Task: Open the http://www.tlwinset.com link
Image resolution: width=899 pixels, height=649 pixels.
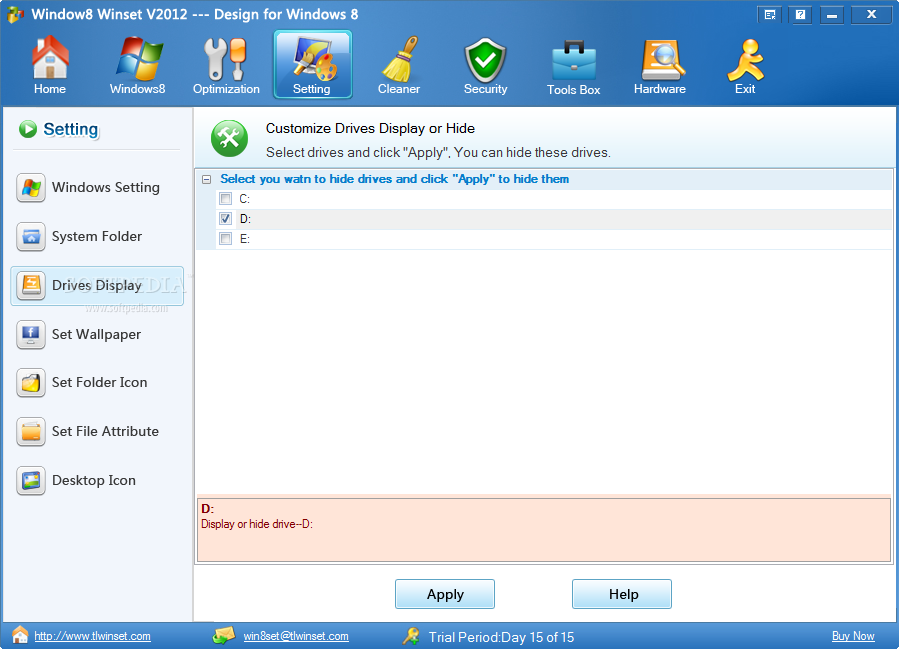Action: click(92, 636)
